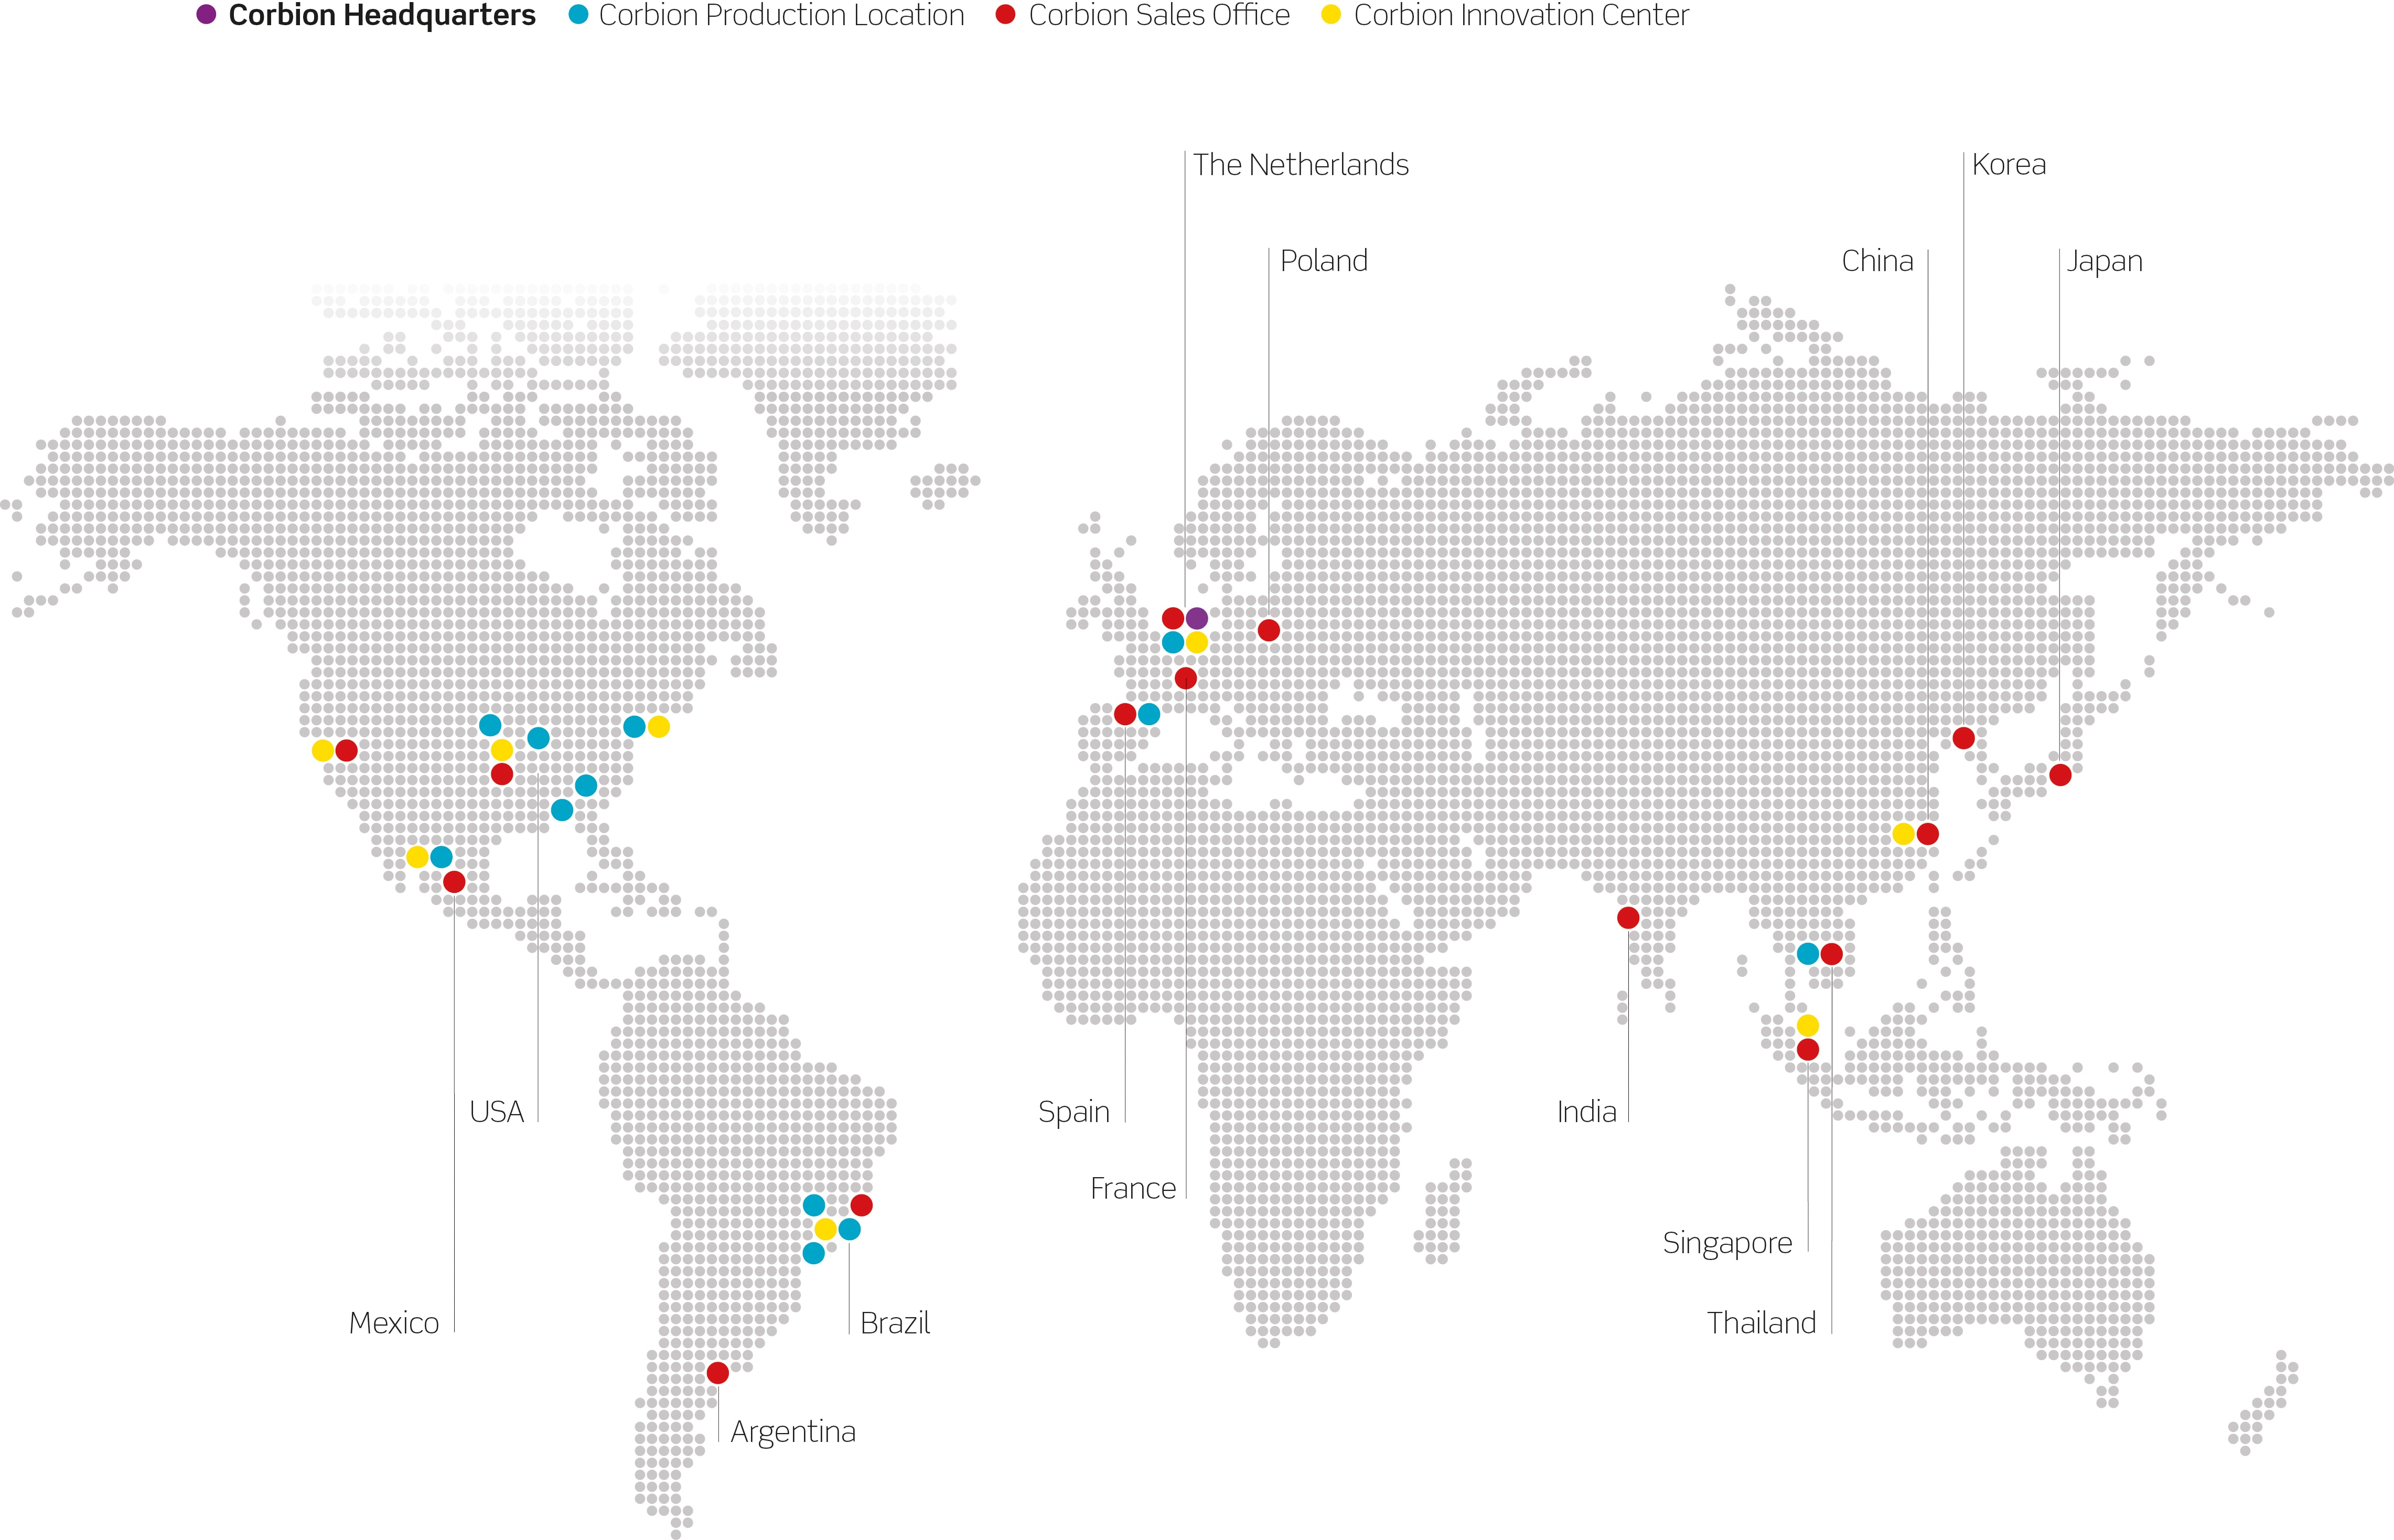Click the blue production dot in Spain
The image size is (2394, 1540).
click(1149, 714)
